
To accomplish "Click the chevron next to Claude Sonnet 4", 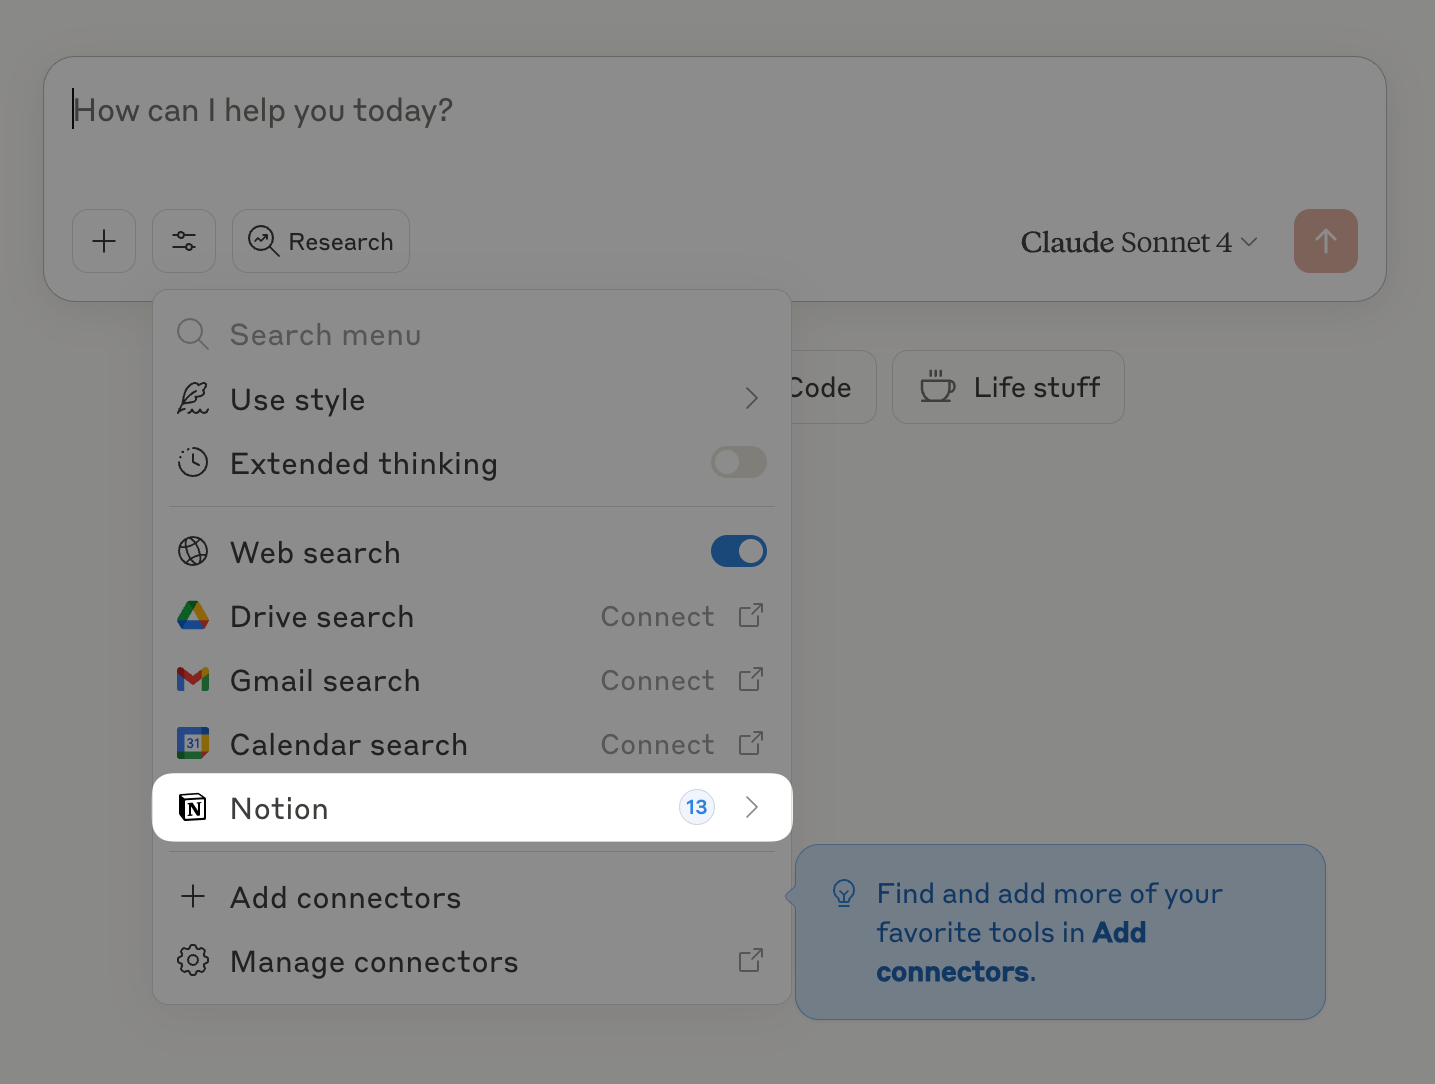I will tap(1249, 242).
